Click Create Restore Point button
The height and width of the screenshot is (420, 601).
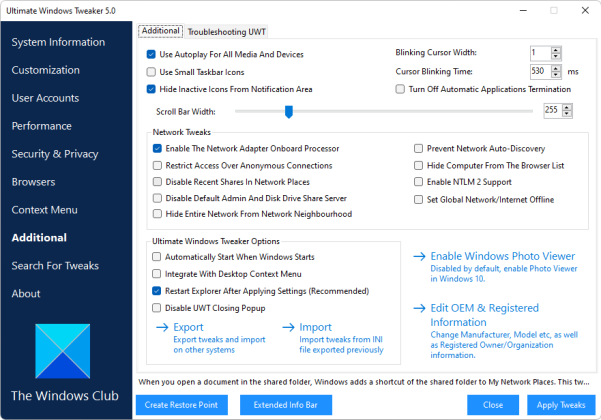coord(182,405)
